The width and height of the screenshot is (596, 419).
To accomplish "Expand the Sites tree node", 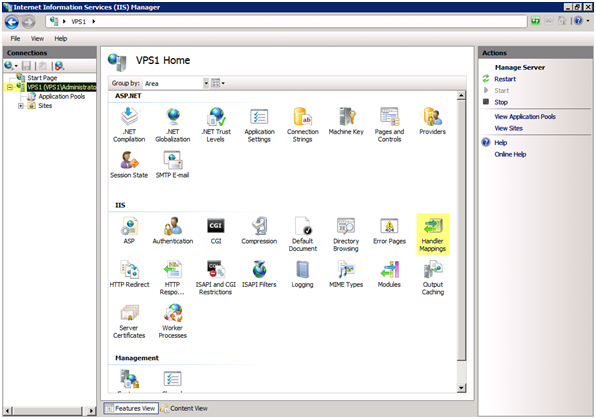I will click(21, 106).
